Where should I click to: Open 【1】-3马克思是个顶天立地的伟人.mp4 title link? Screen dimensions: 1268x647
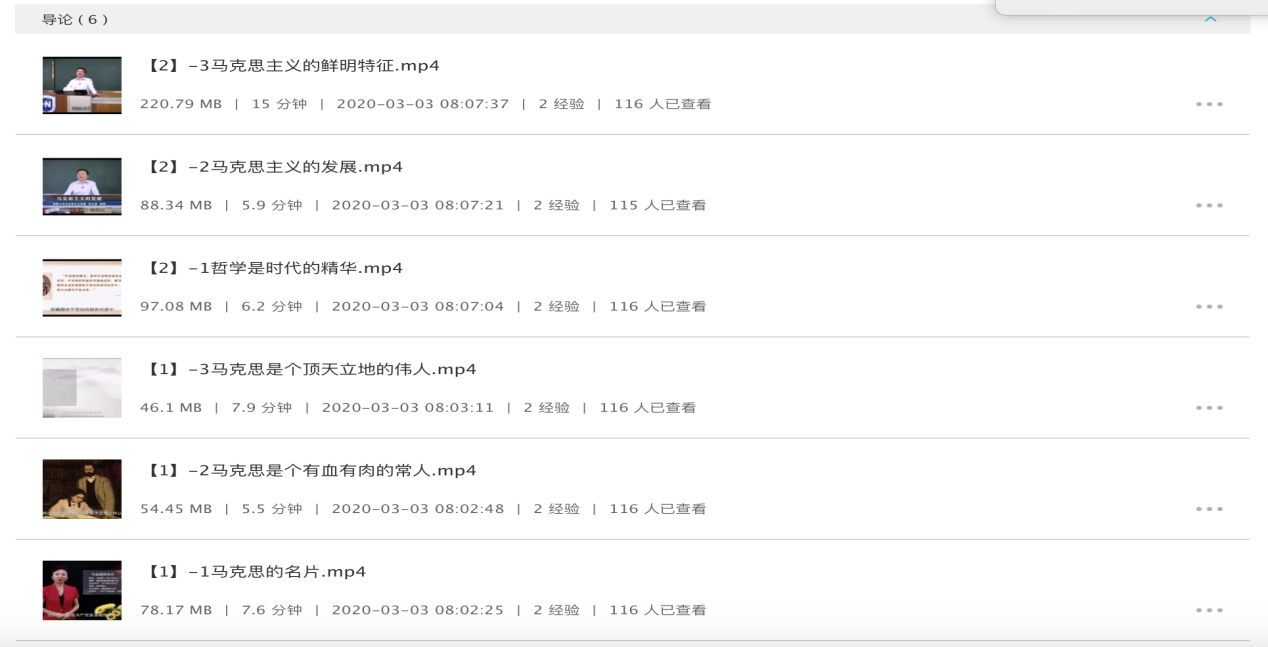[x=311, y=369]
